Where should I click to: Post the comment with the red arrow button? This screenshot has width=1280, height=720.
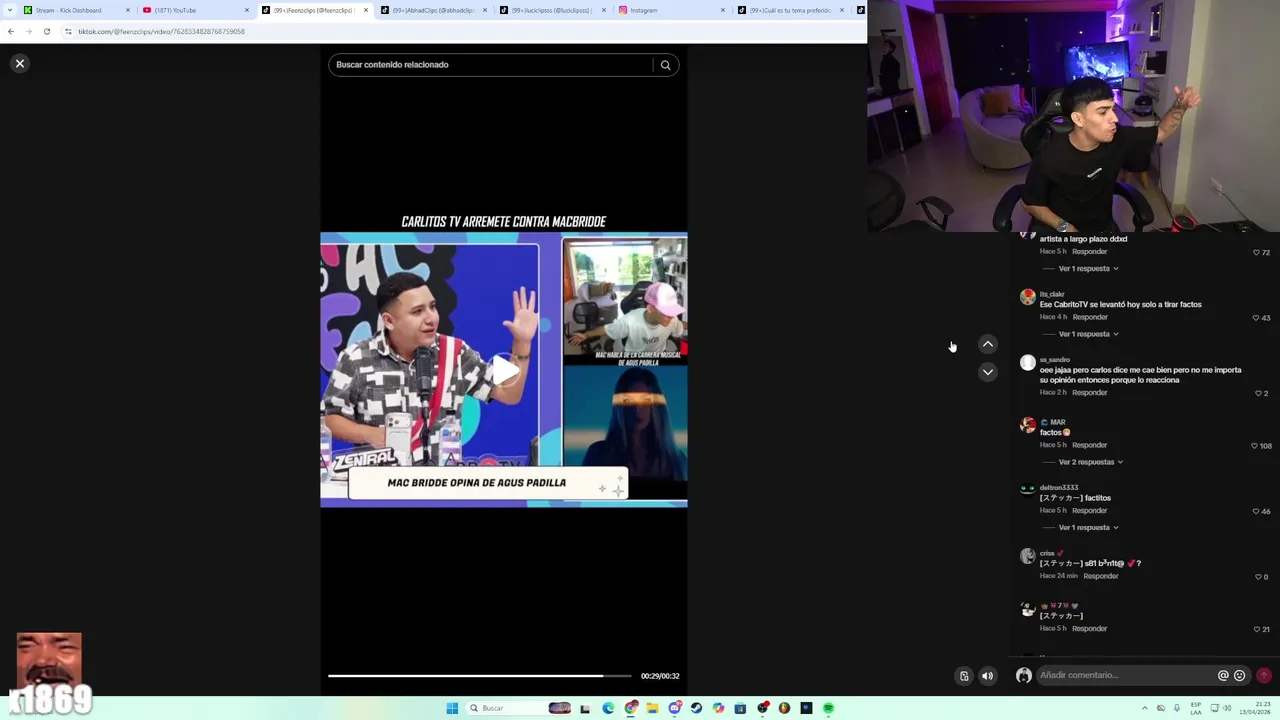[1264, 675]
